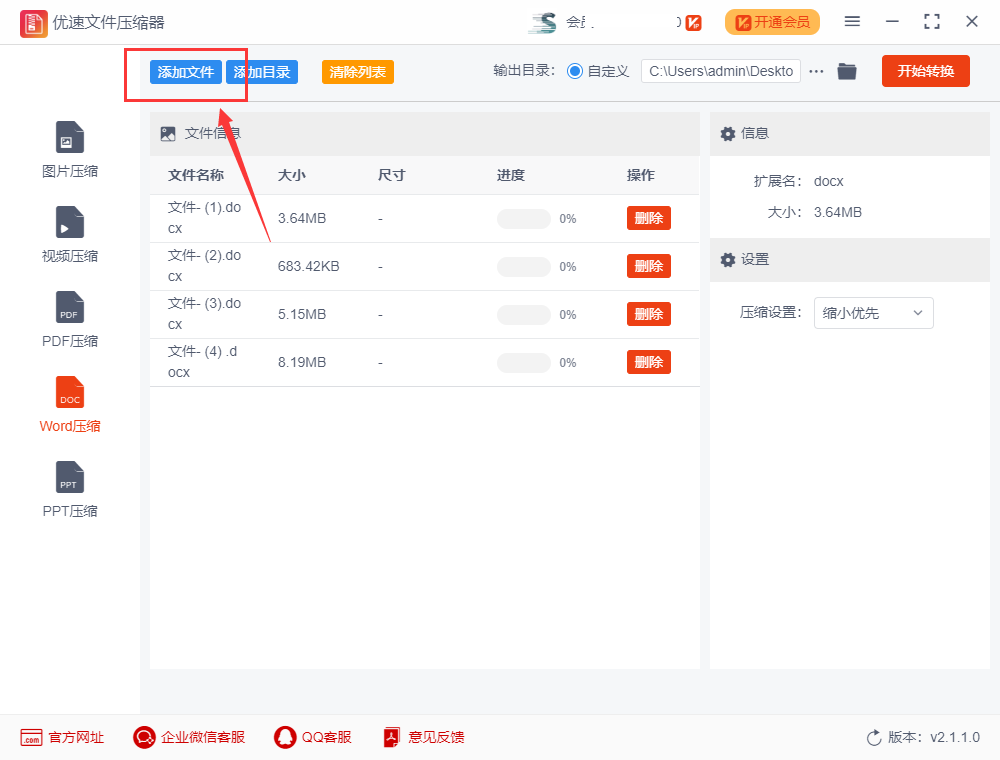Select file name 文件- (1).docx

(x=204, y=218)
